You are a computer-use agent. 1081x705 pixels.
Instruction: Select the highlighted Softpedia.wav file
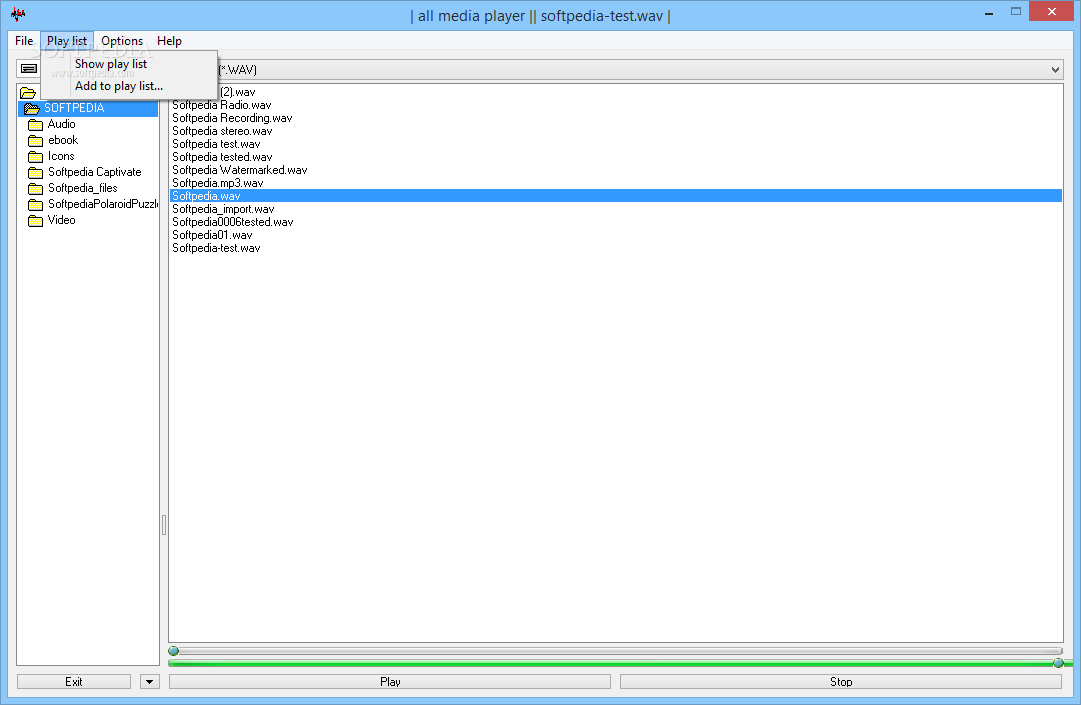click(615, 196)
